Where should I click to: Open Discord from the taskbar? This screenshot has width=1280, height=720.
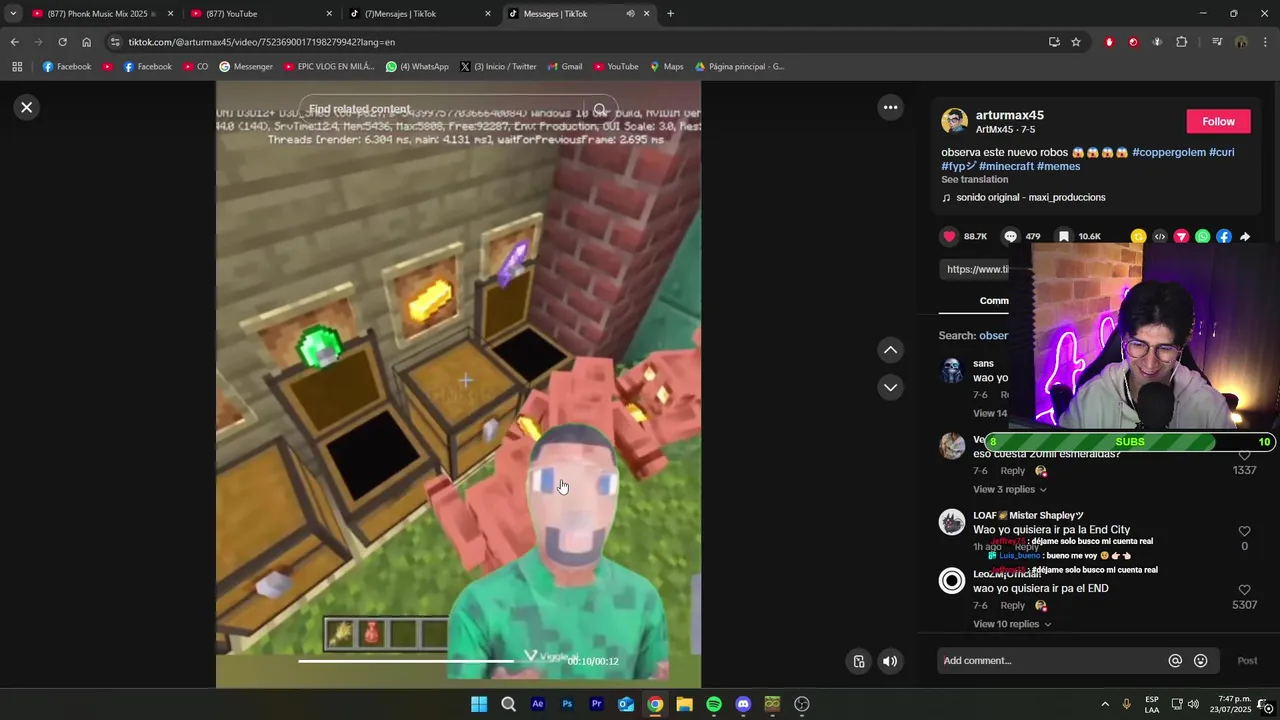click(x=743, y=704)
